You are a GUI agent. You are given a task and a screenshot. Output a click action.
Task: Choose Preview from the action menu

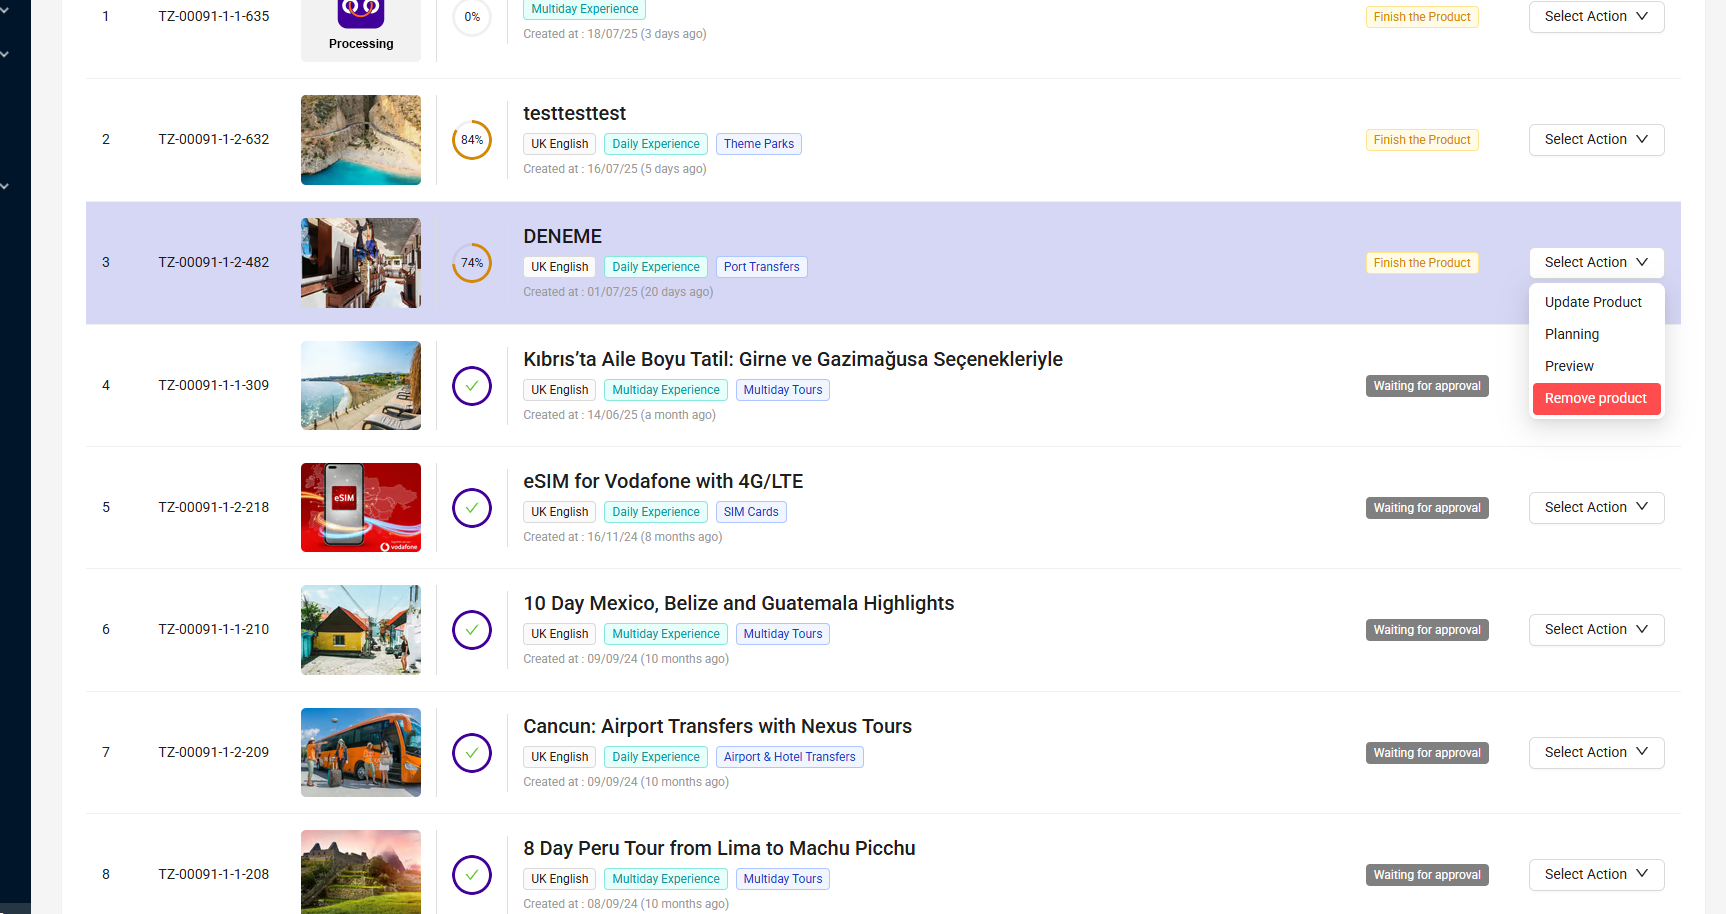point(1596,366)
